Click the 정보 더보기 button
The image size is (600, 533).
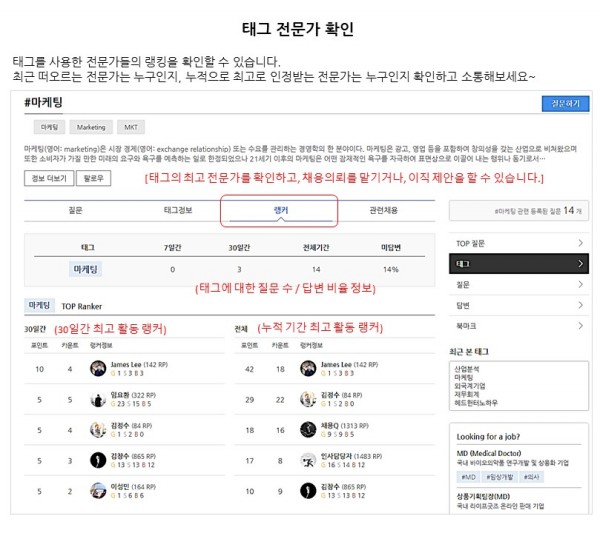click(x=49, y=178)
